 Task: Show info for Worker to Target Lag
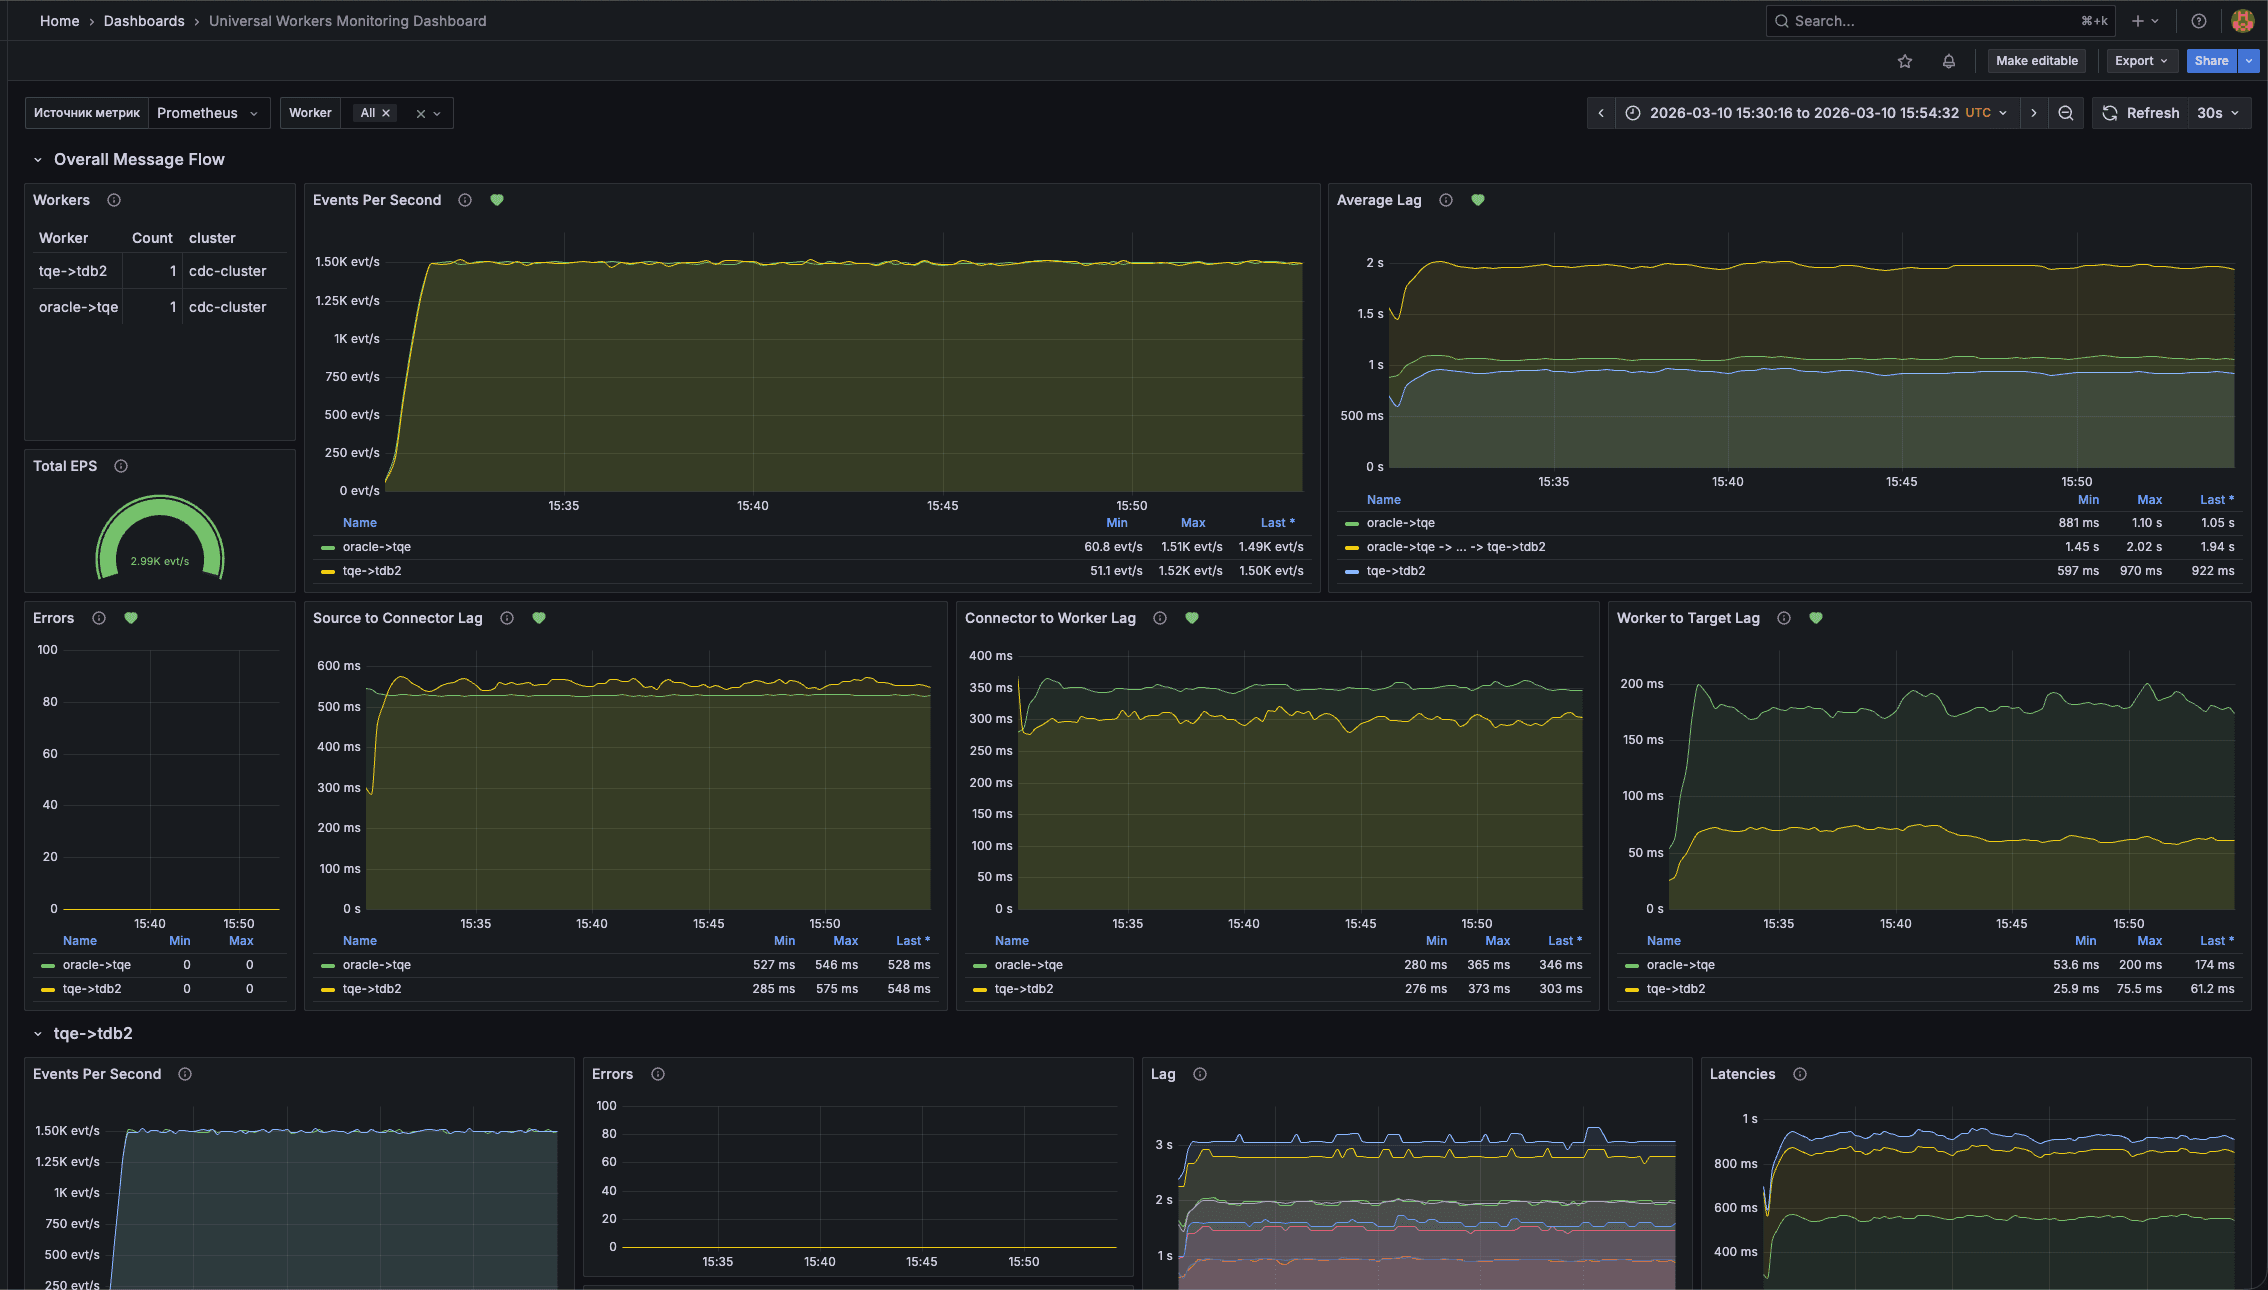(x=1784, y=618)
